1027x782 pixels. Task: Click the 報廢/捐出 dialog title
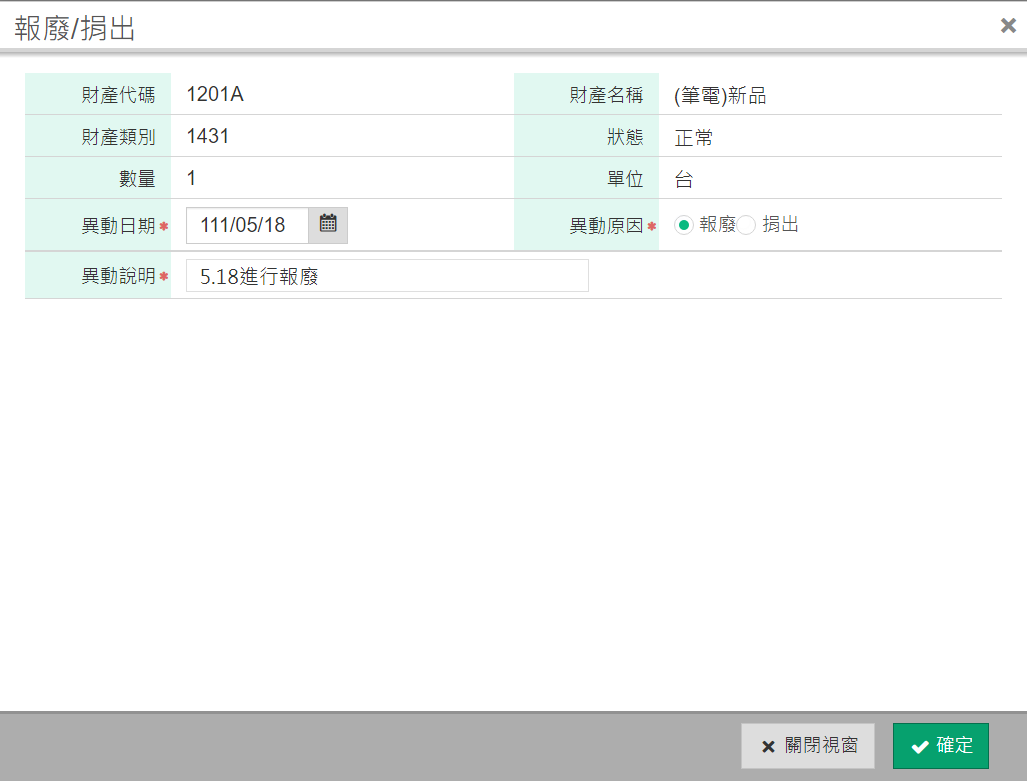coord(75,29)
